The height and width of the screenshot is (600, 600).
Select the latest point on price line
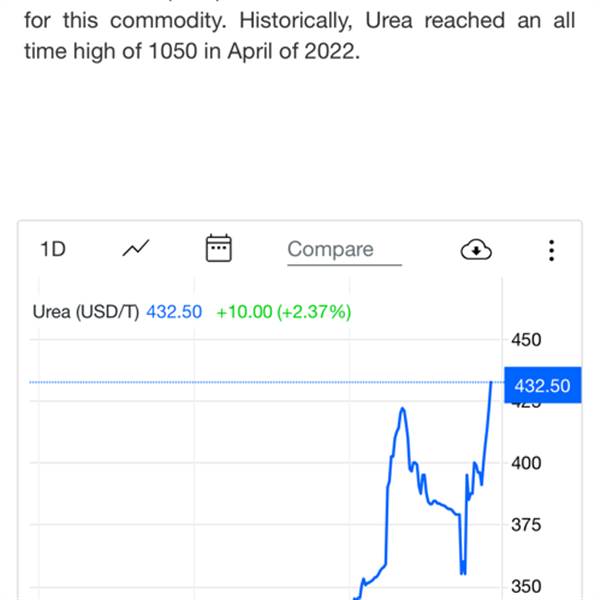click(x=491, y=382)
